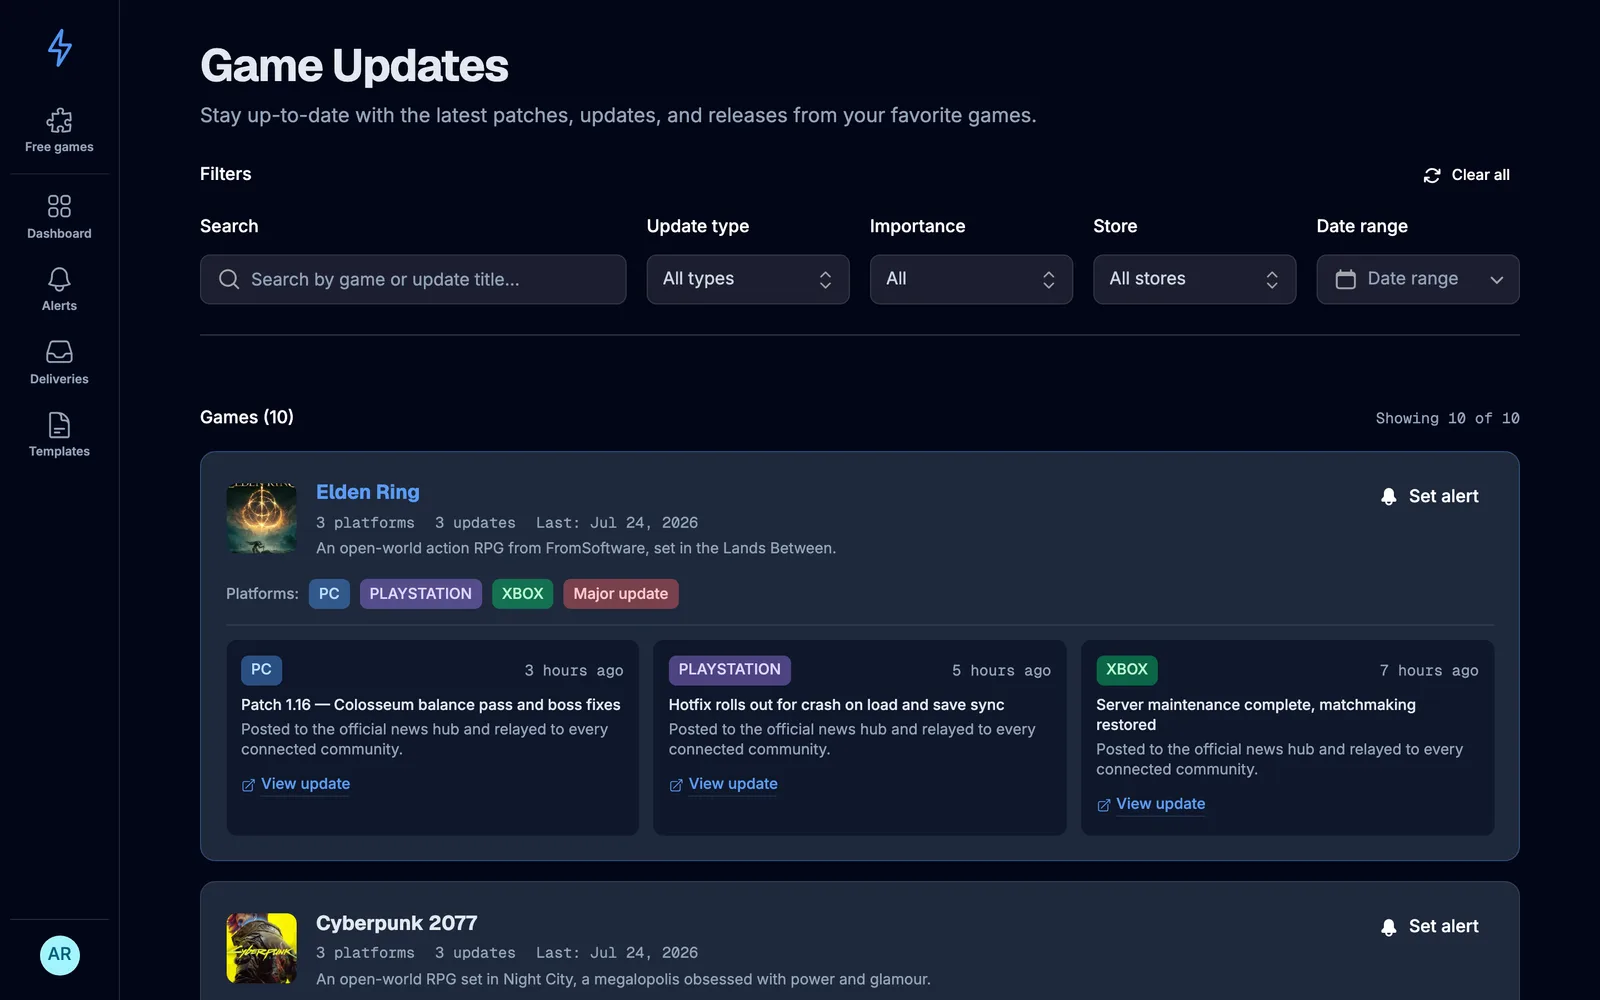This screenshot has width=1600, height=1000.
Task: Click the '5 hours ago' timestamp
Action: (x=1001, y=671)
